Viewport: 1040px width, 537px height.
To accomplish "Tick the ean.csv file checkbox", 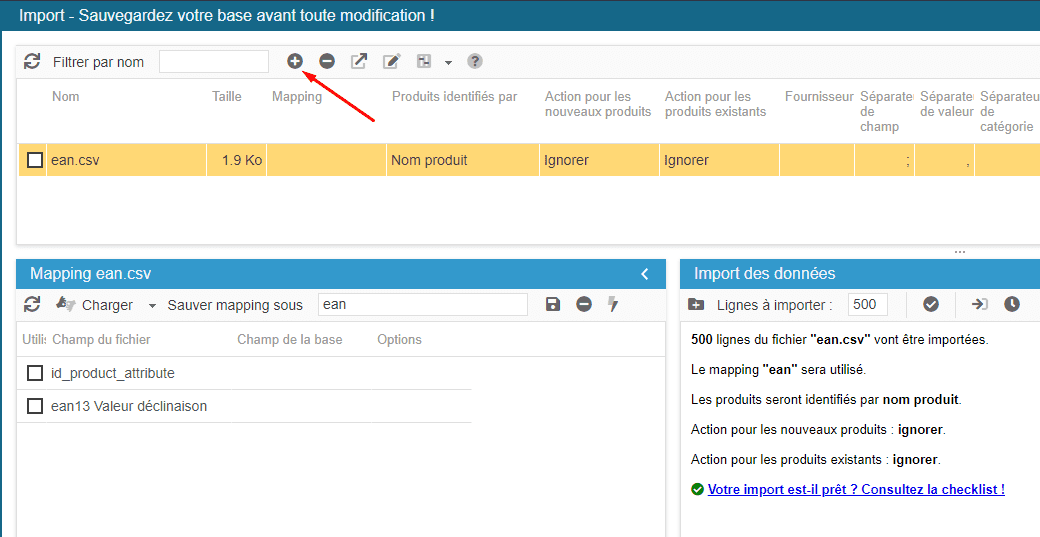I will pyautogui.click(x=35, y=160).
